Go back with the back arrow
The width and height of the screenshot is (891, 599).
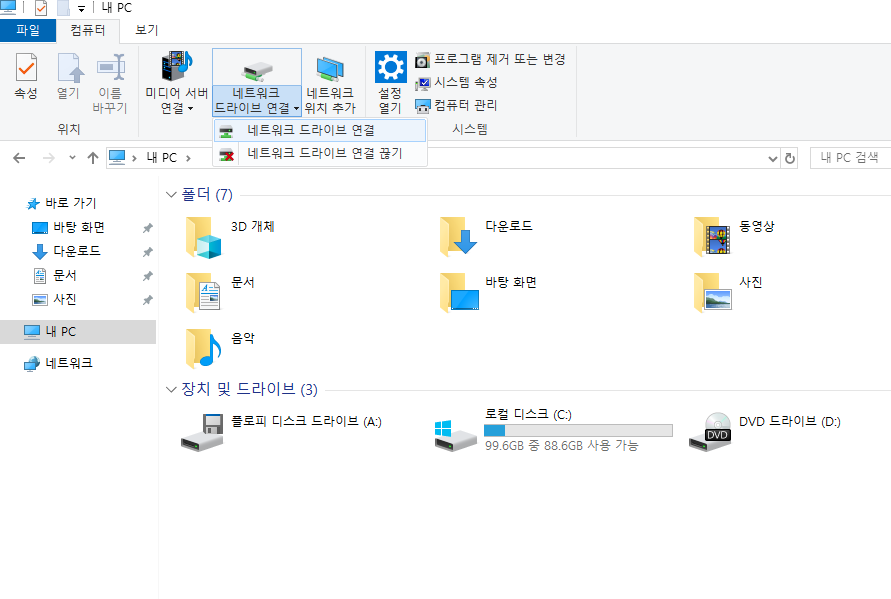19,158
